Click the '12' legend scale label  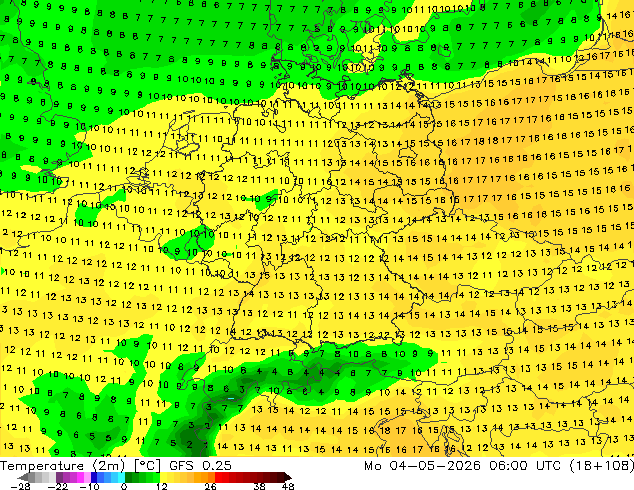click(x=162, y=486)
